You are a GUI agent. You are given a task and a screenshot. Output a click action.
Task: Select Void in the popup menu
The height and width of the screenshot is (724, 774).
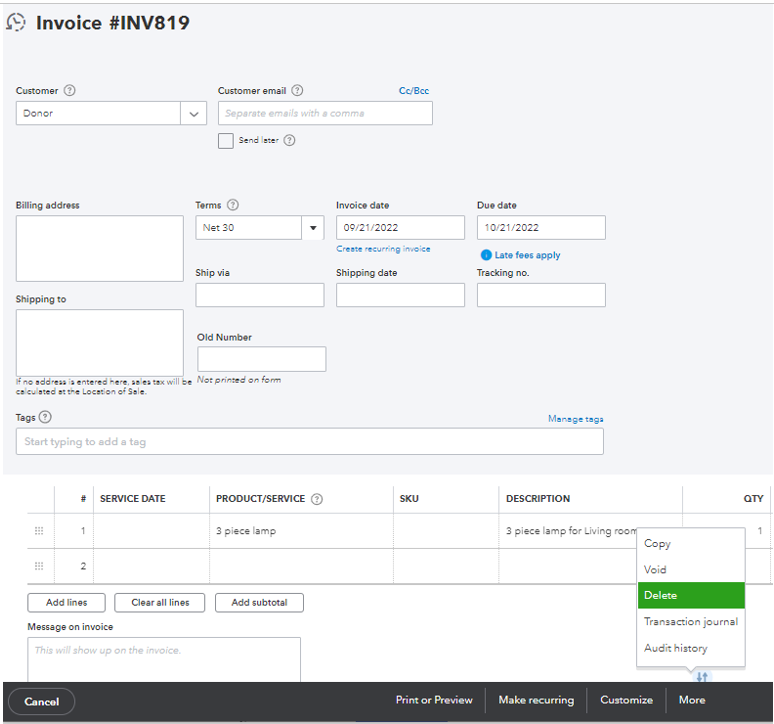pos(656,569)
